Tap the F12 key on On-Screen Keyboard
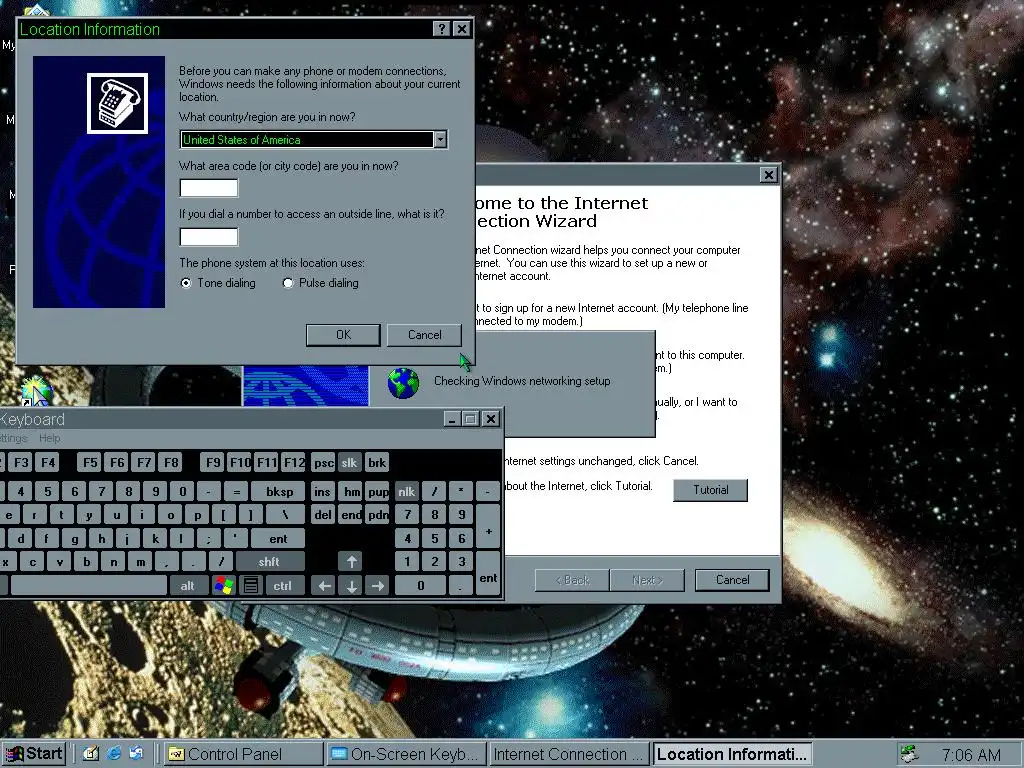This screenshot has width=1024, height=768. (294, 462)
